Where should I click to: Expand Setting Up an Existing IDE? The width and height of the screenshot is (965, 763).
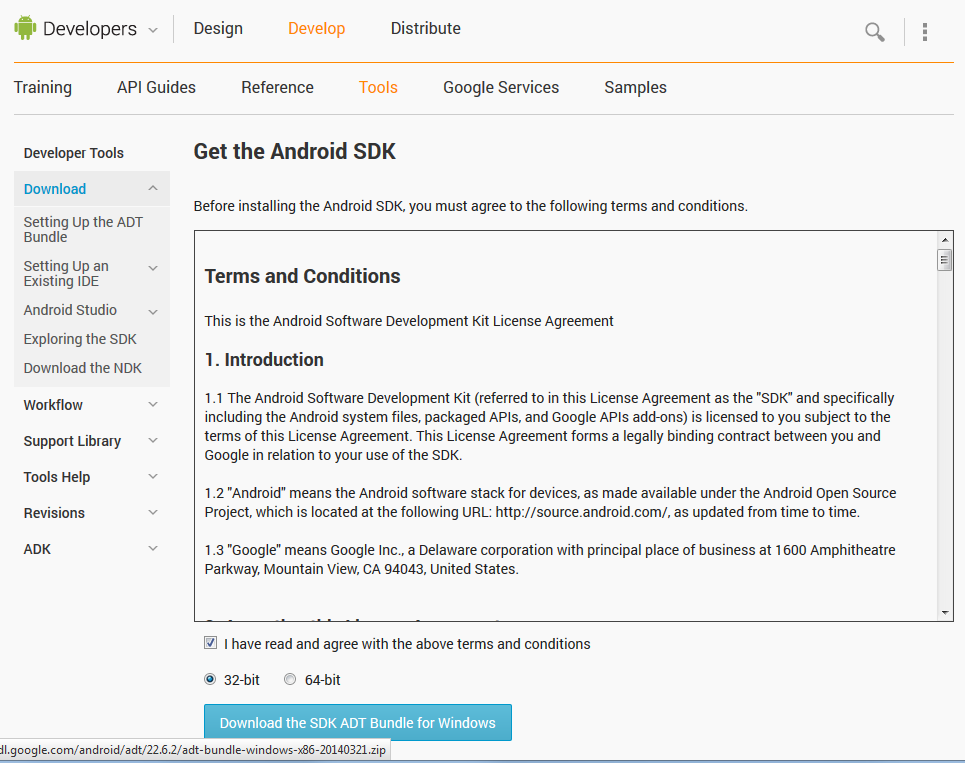tap(153, 268)
